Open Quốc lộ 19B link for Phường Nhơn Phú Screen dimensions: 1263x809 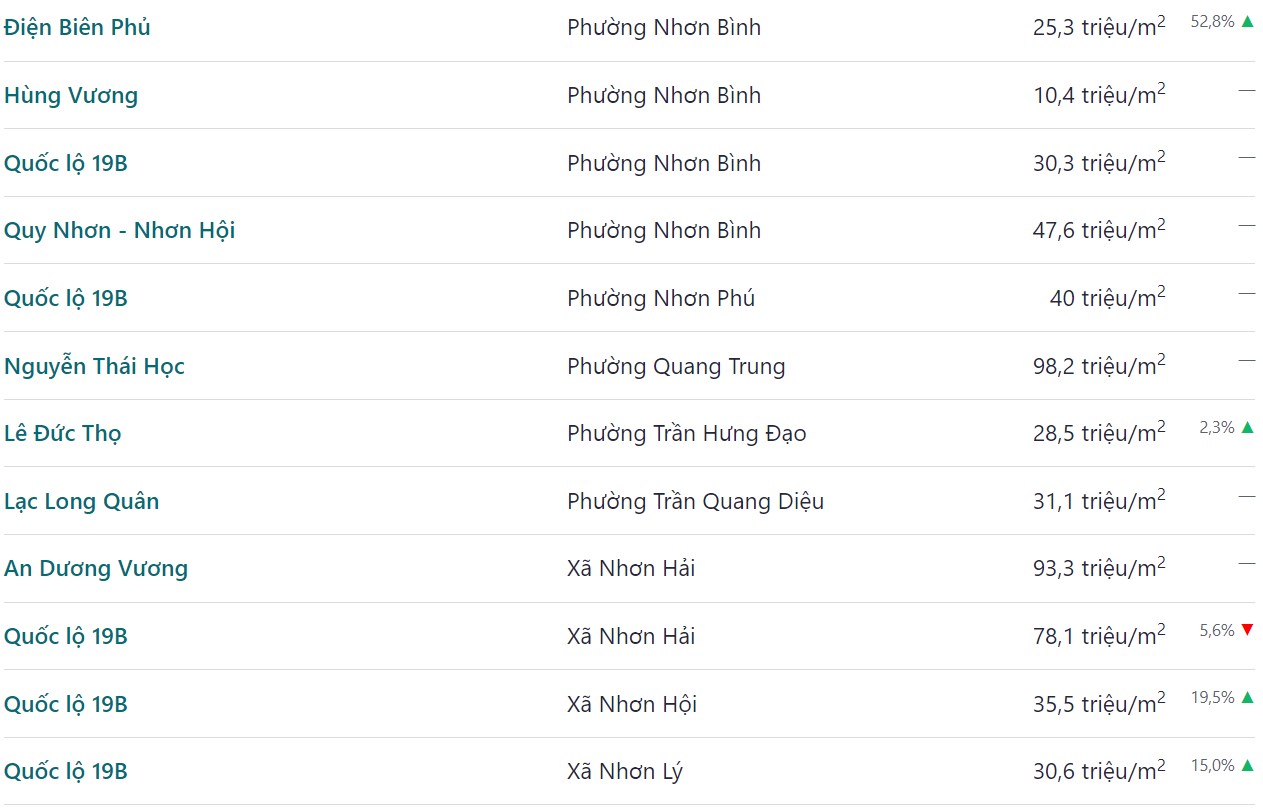coord(66,298)
